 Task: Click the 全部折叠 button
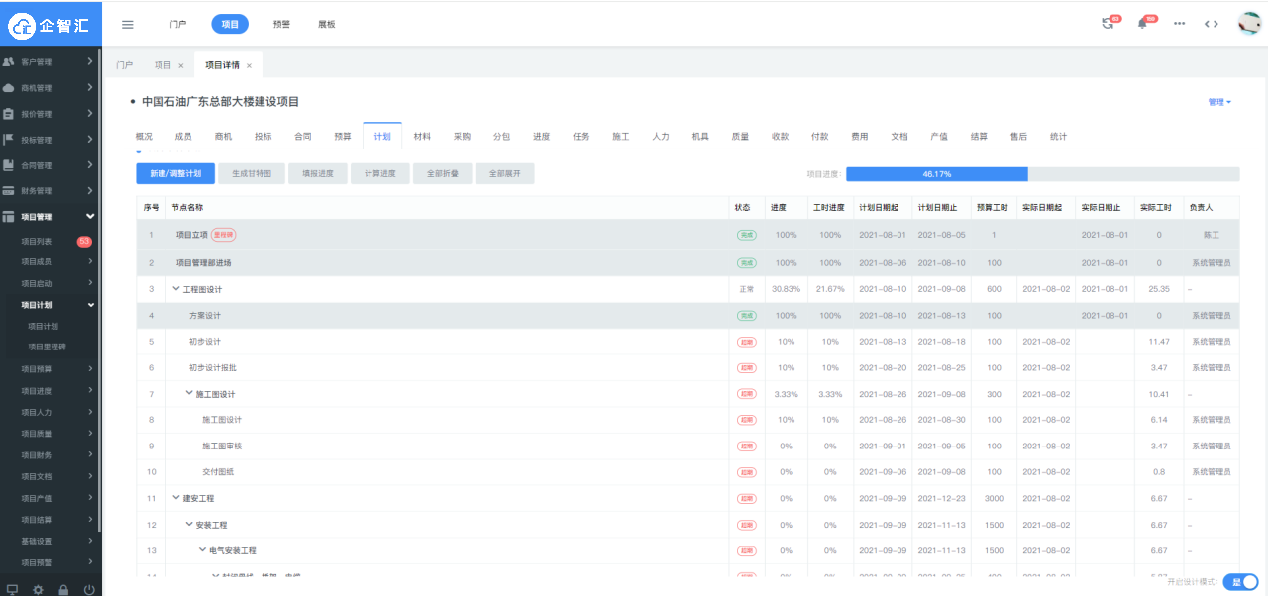(x=442, y=173)
